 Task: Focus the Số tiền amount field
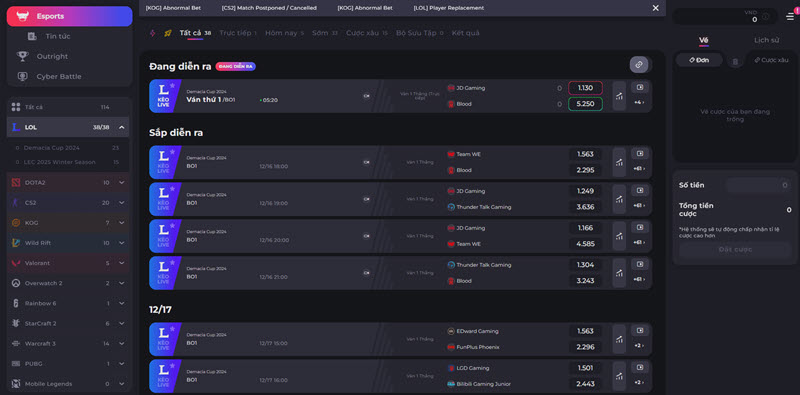coord(758,185)
